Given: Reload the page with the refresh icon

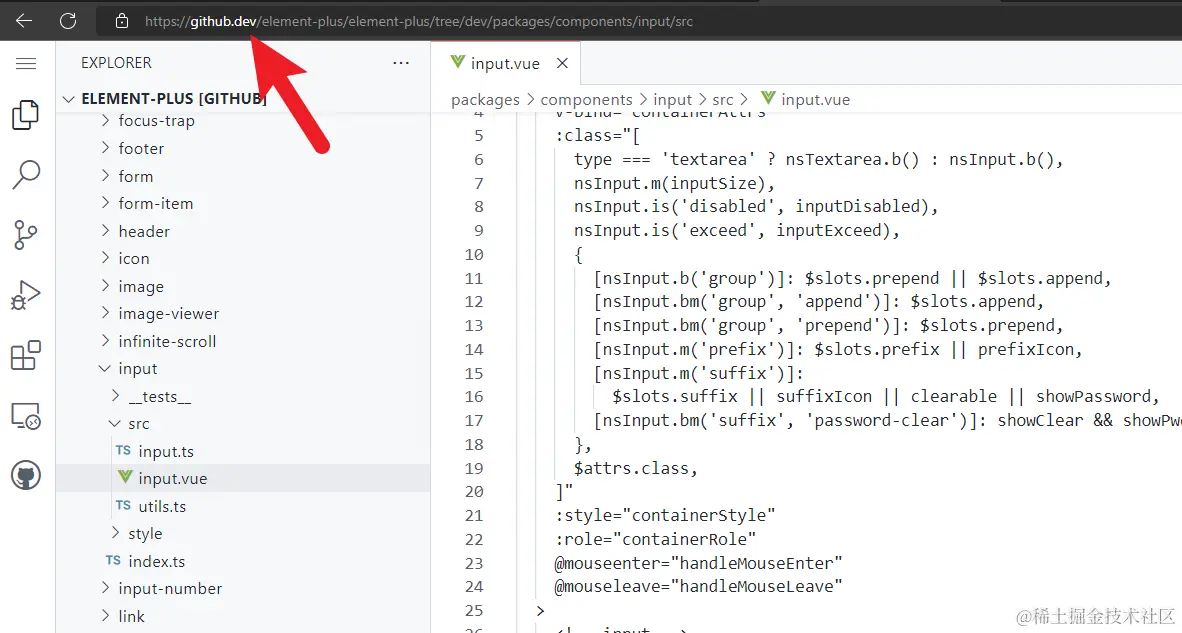Looking at the screenshot, I should (x=68, y=21).
